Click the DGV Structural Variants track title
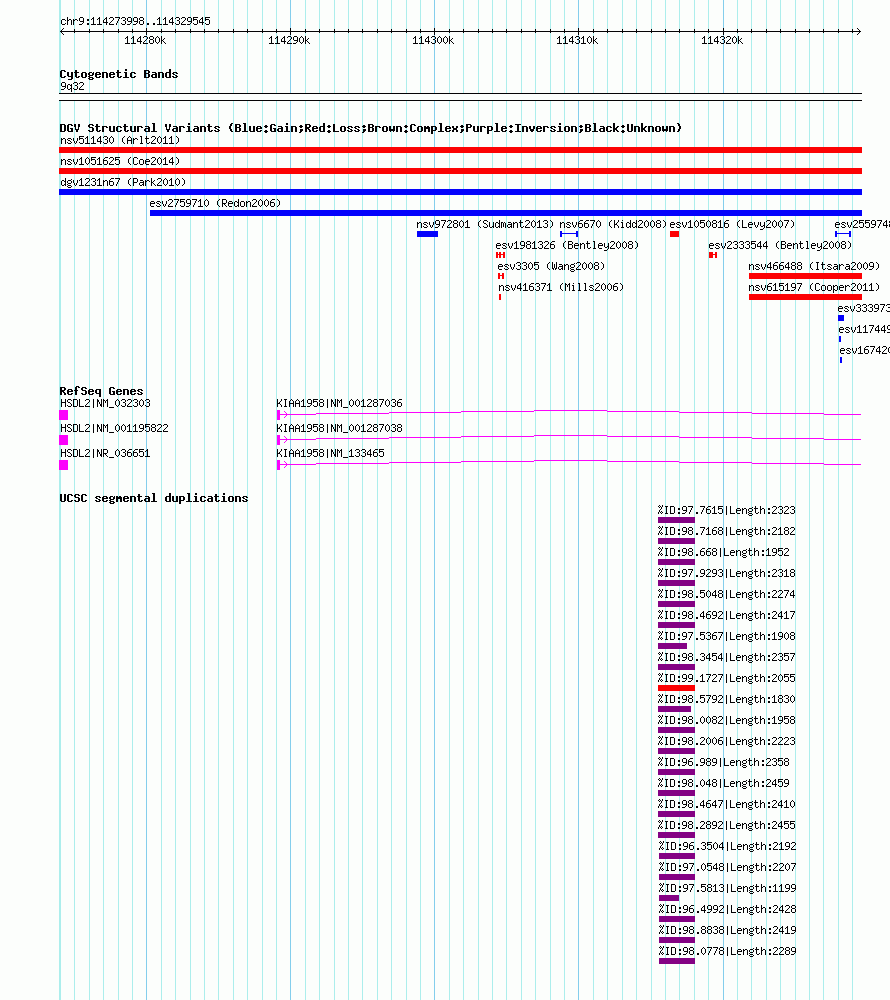The width and height of the screenshot is (890, 1000). tap(370, 128)
